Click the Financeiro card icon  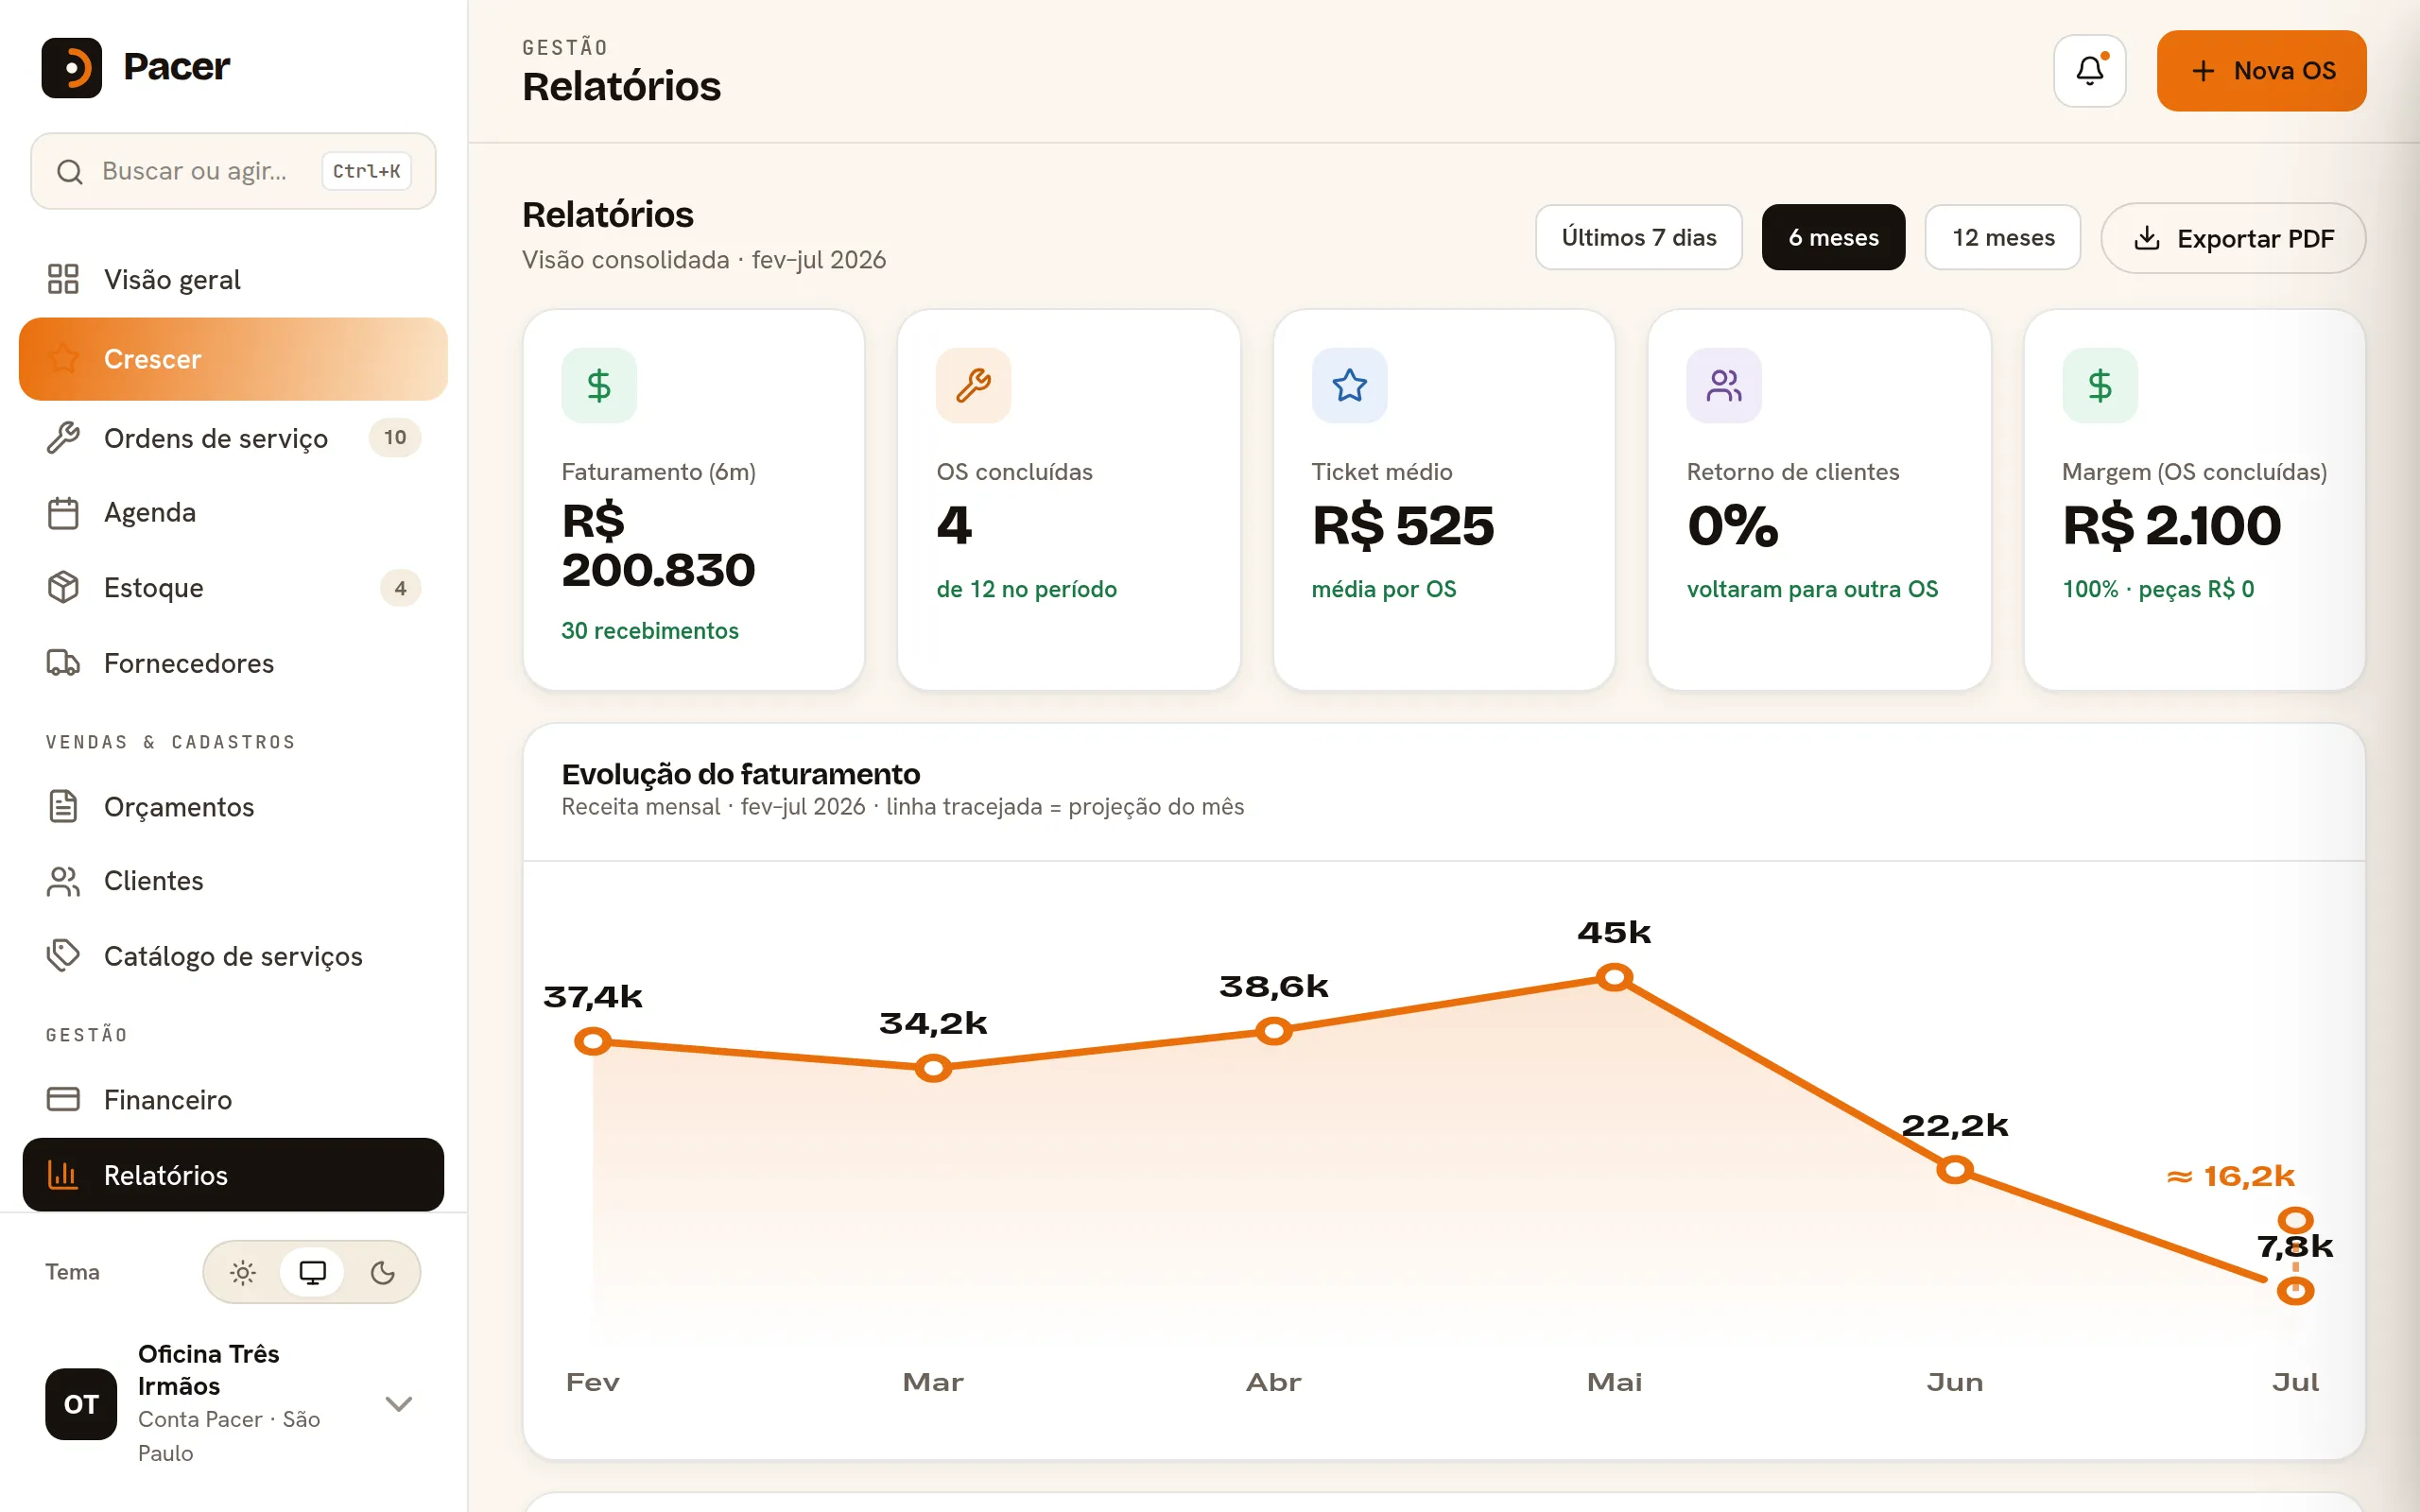click(x=63, y=1099)
